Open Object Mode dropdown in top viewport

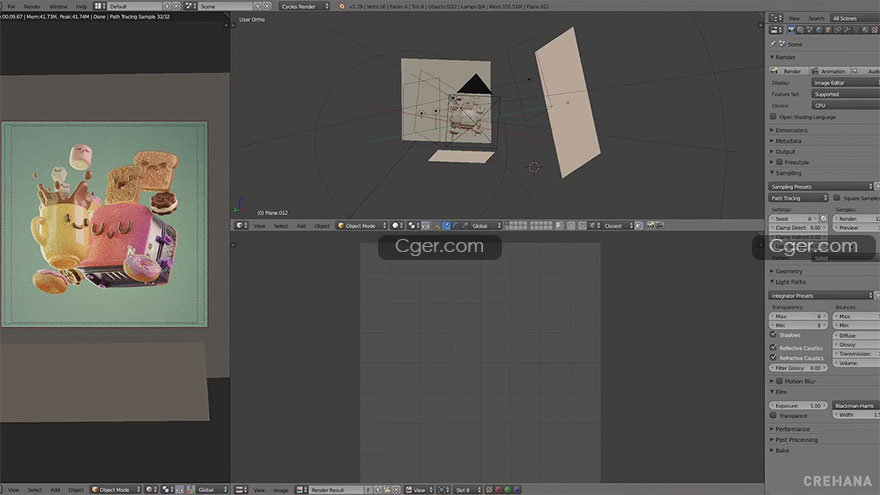(362, 226)
